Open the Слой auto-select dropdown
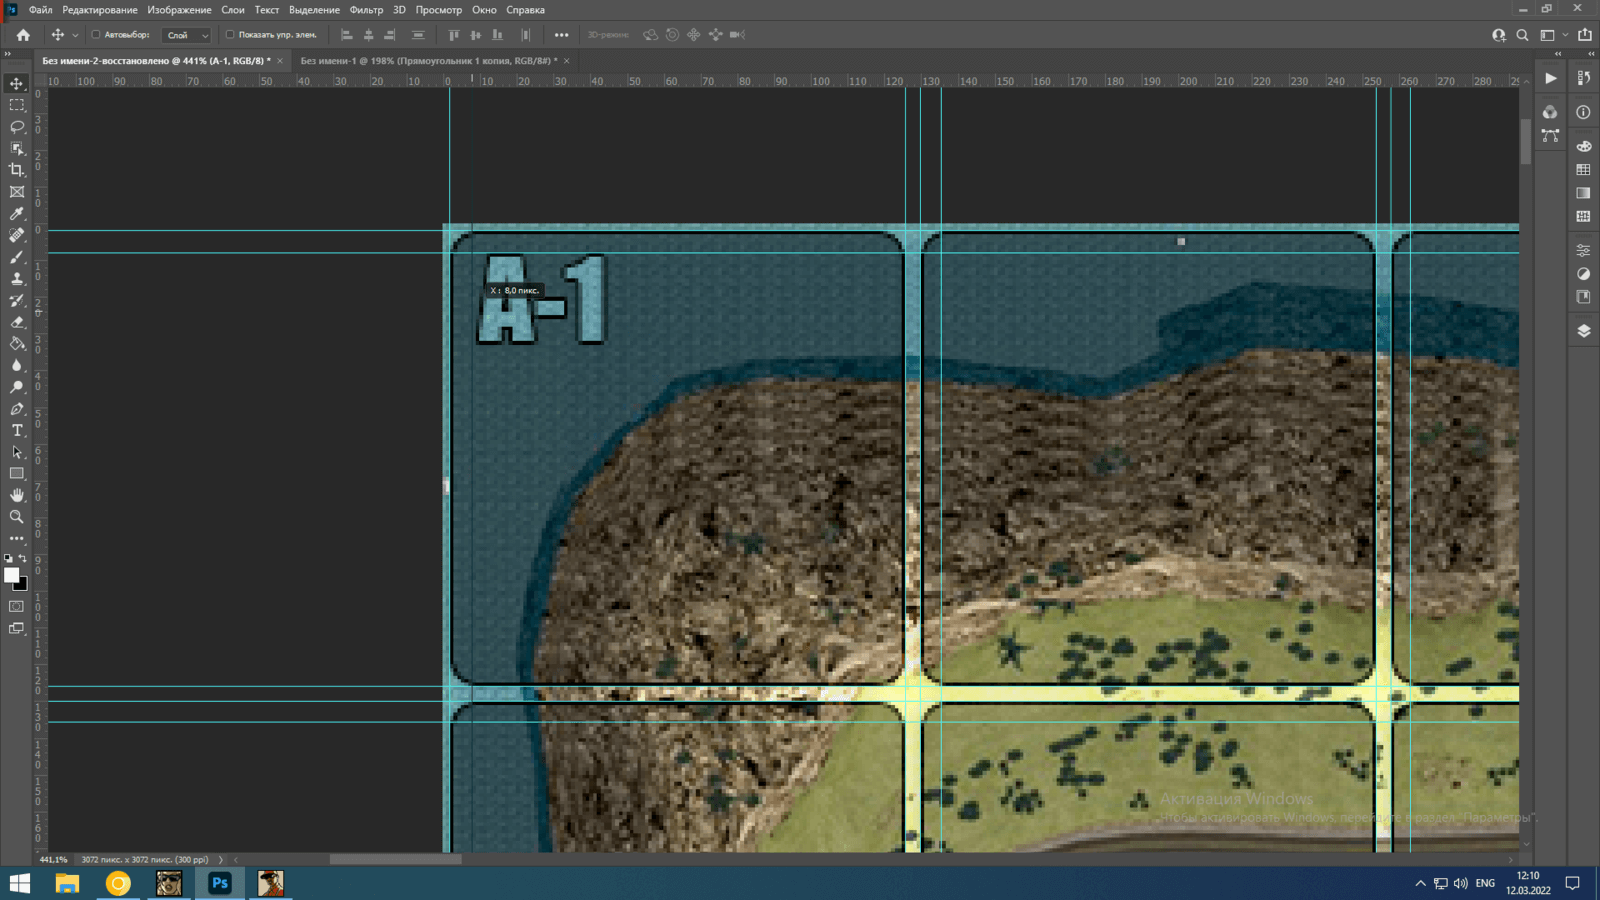 pos(187,35)
